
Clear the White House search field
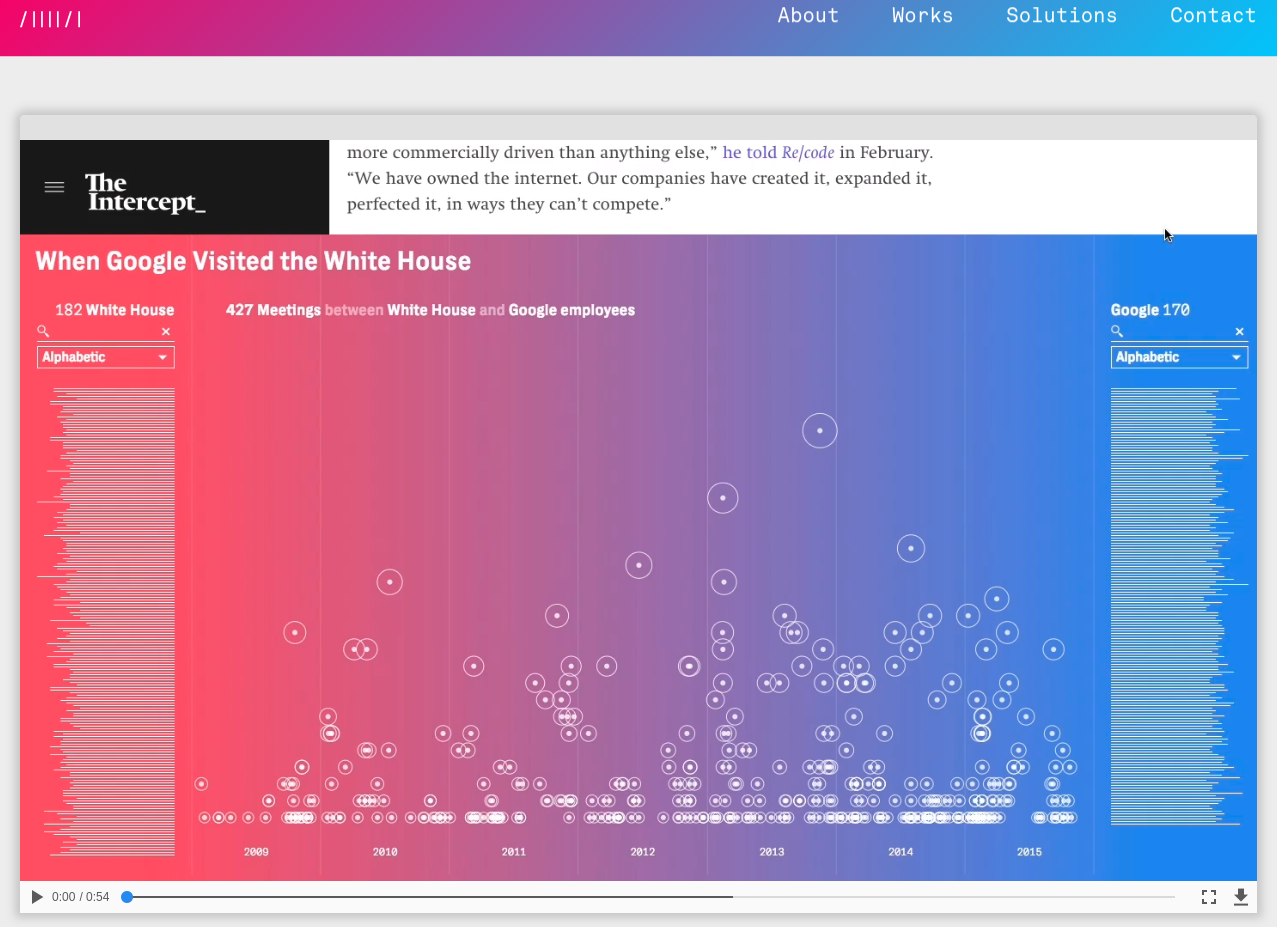coord(166,332)
